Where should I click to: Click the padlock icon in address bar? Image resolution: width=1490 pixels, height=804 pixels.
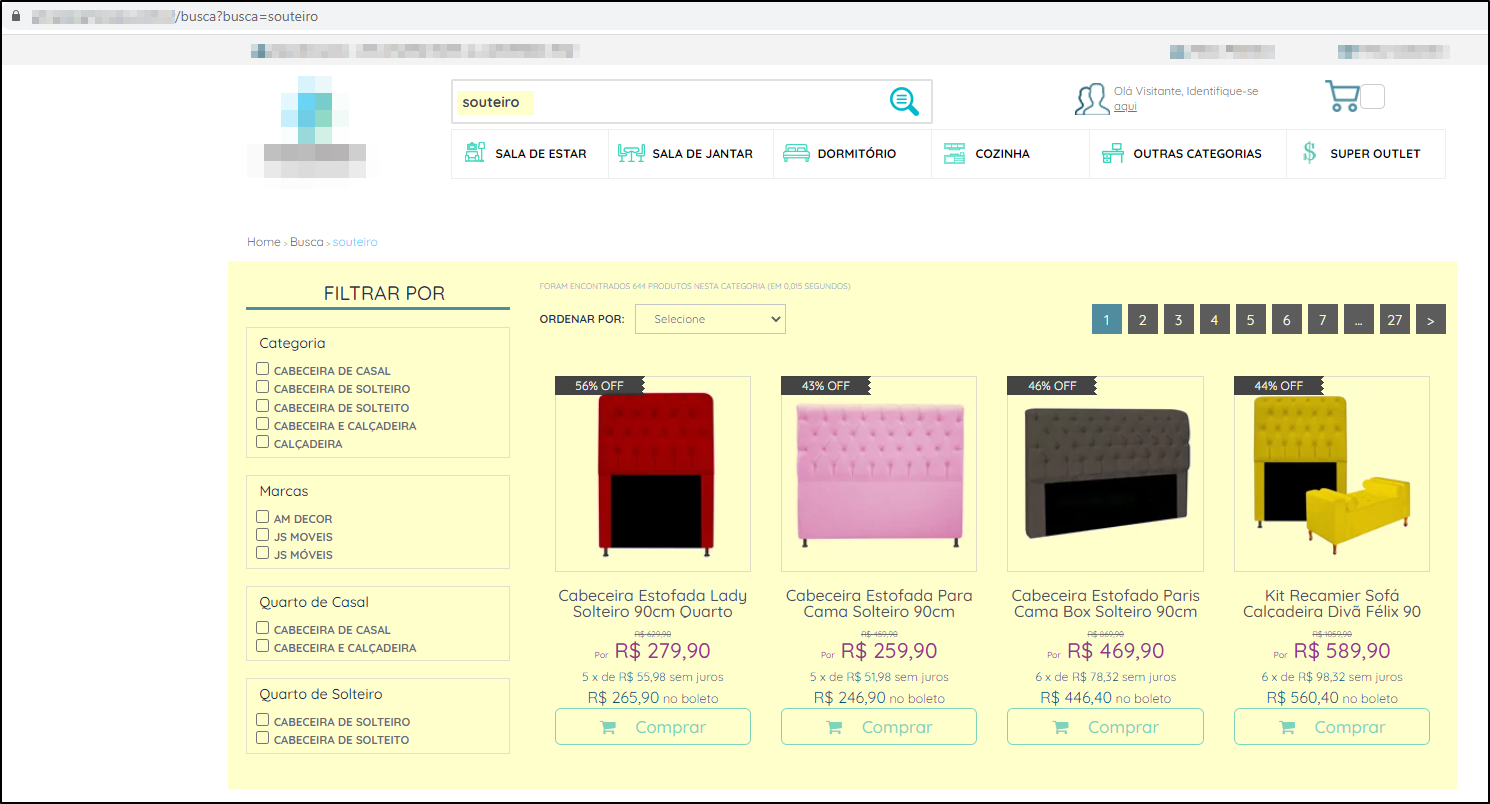[15, 16]
